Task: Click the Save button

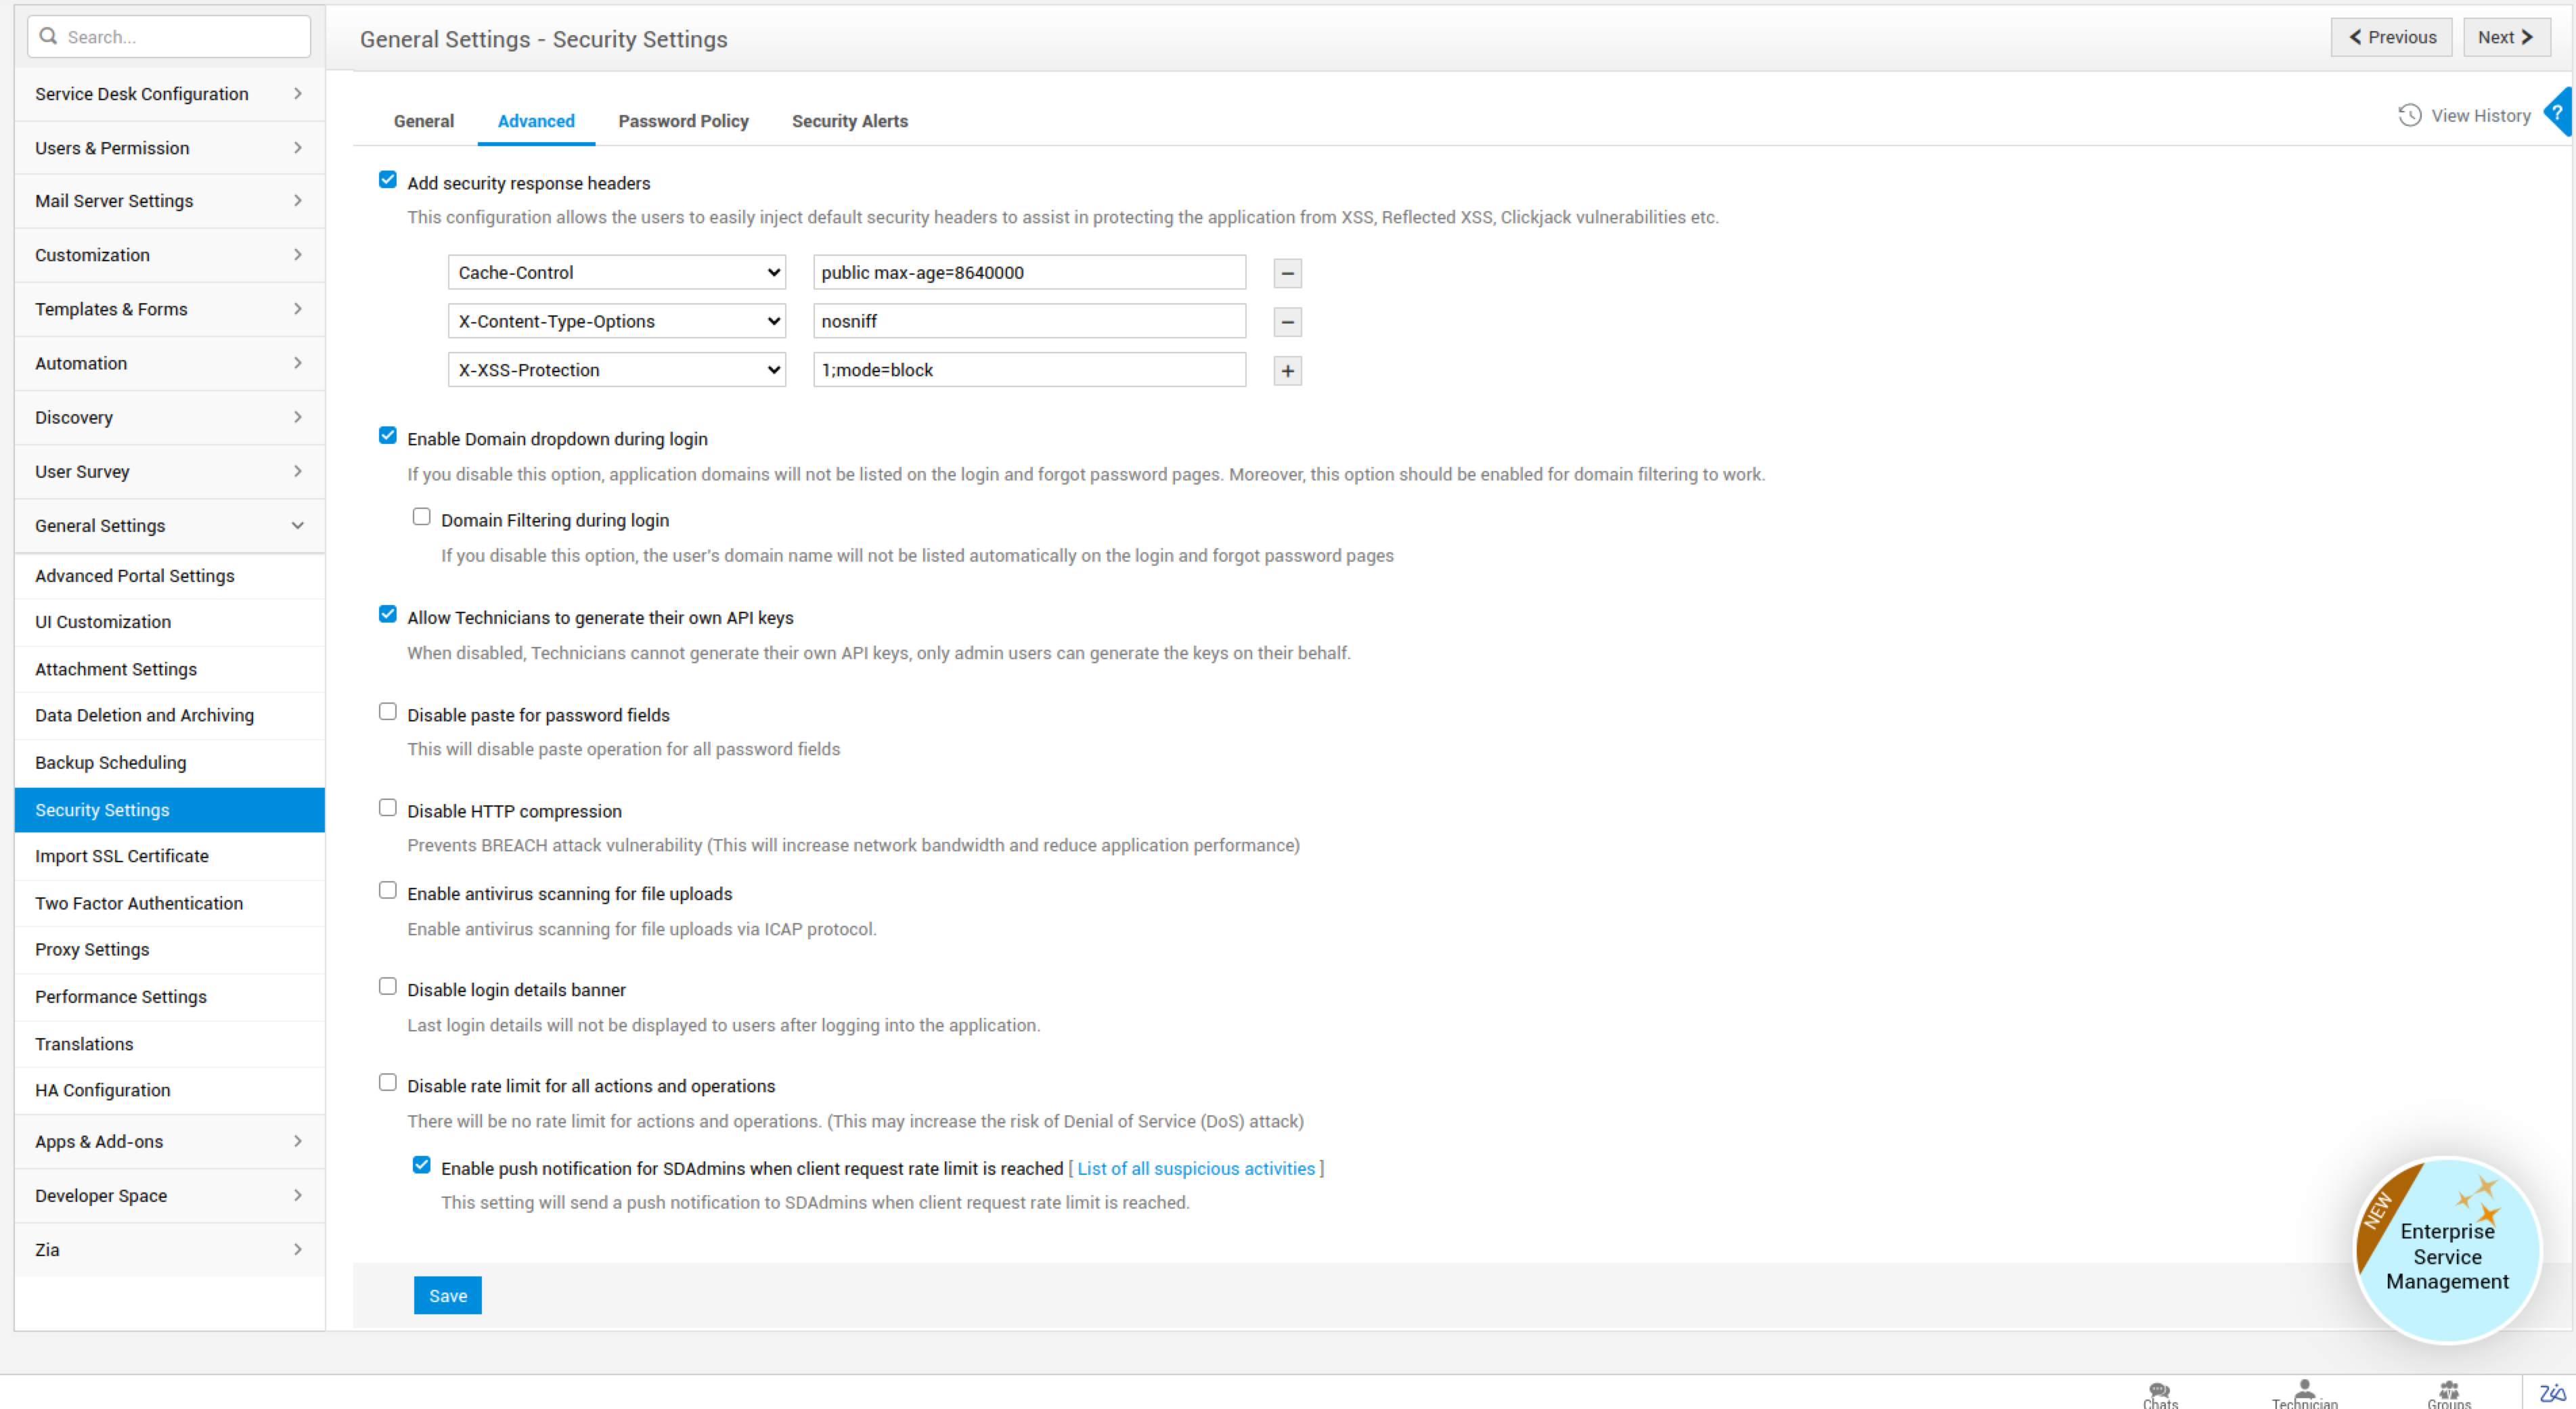Action: point(447,1294)
